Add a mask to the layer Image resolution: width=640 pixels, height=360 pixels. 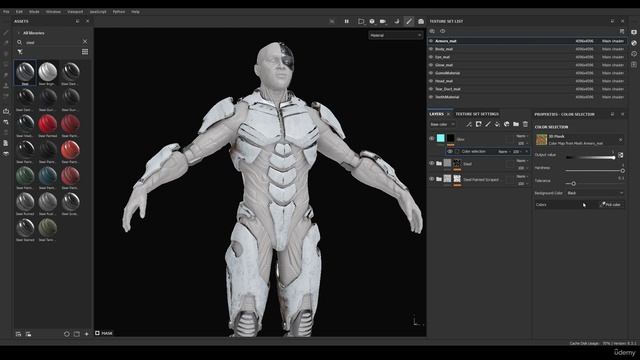click(x=478, y=124)
